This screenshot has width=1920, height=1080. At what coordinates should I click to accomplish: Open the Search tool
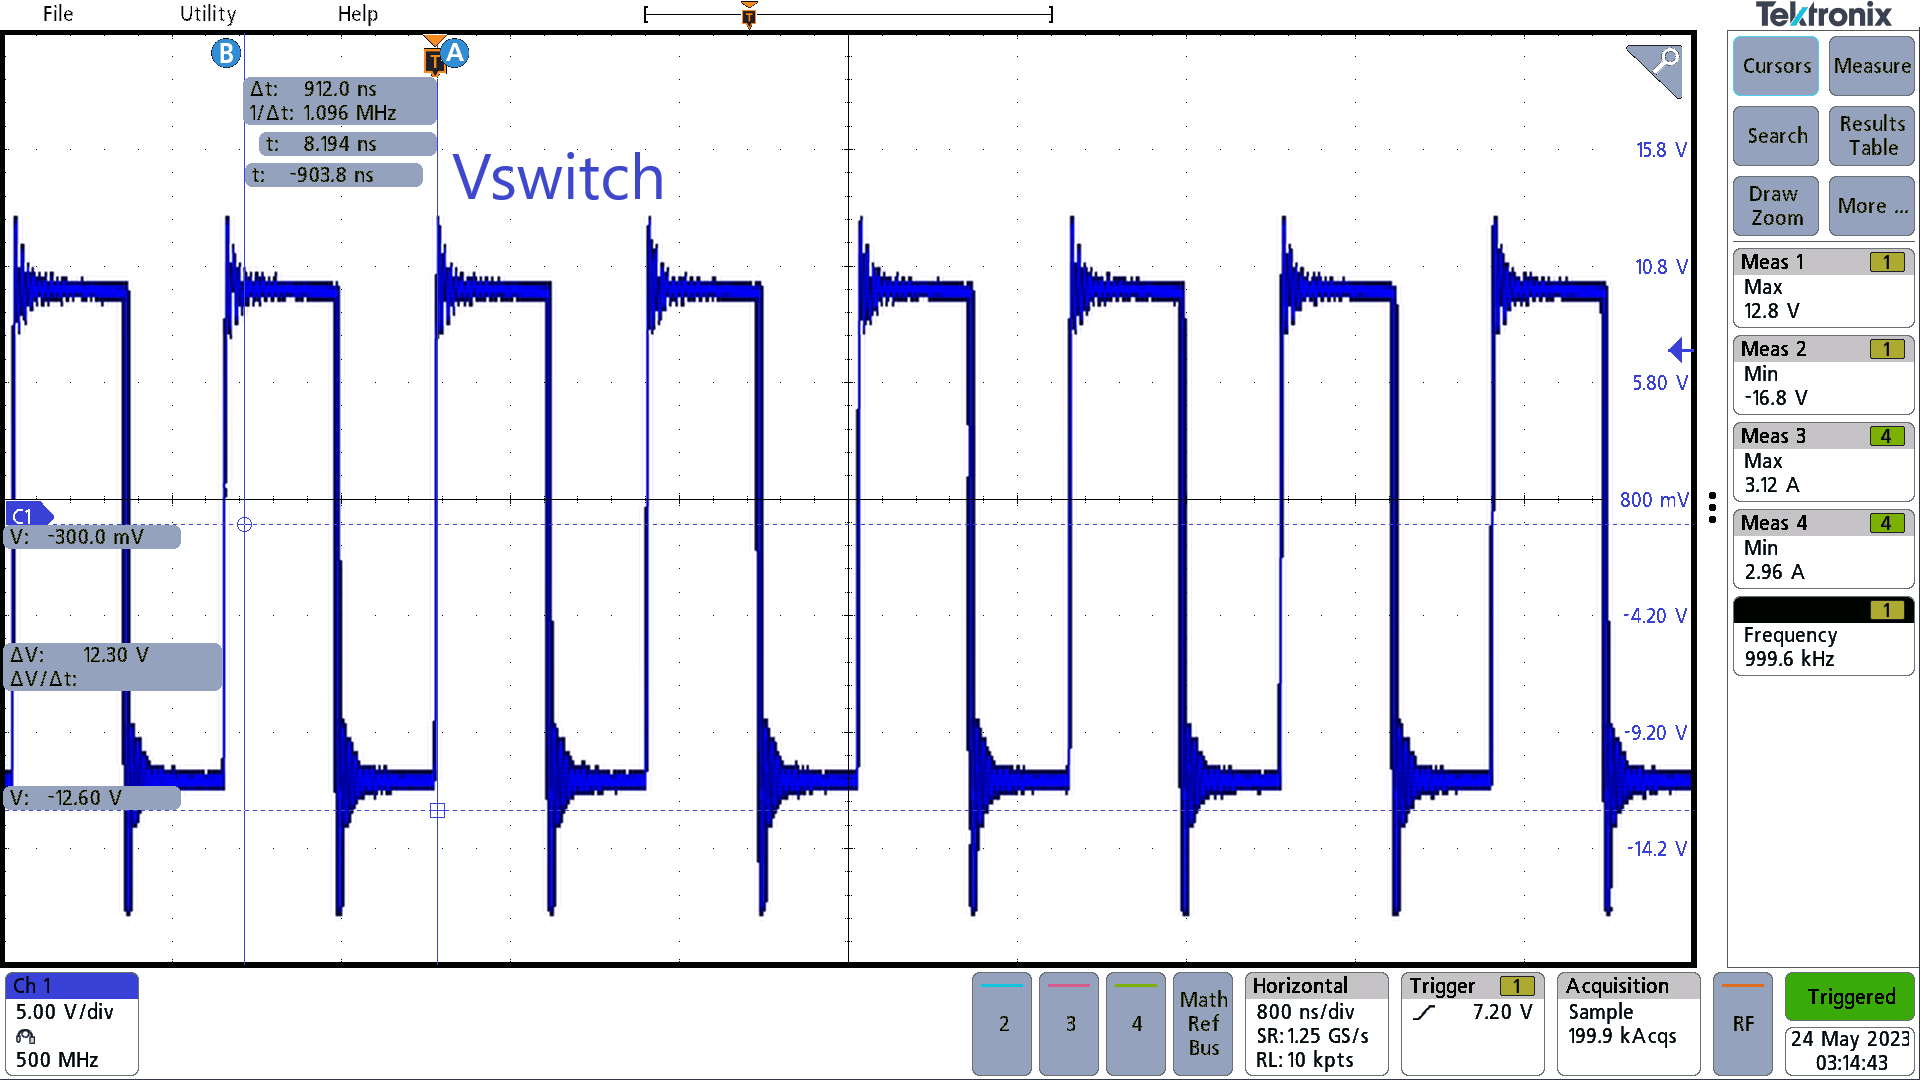tap(1775, 136)
